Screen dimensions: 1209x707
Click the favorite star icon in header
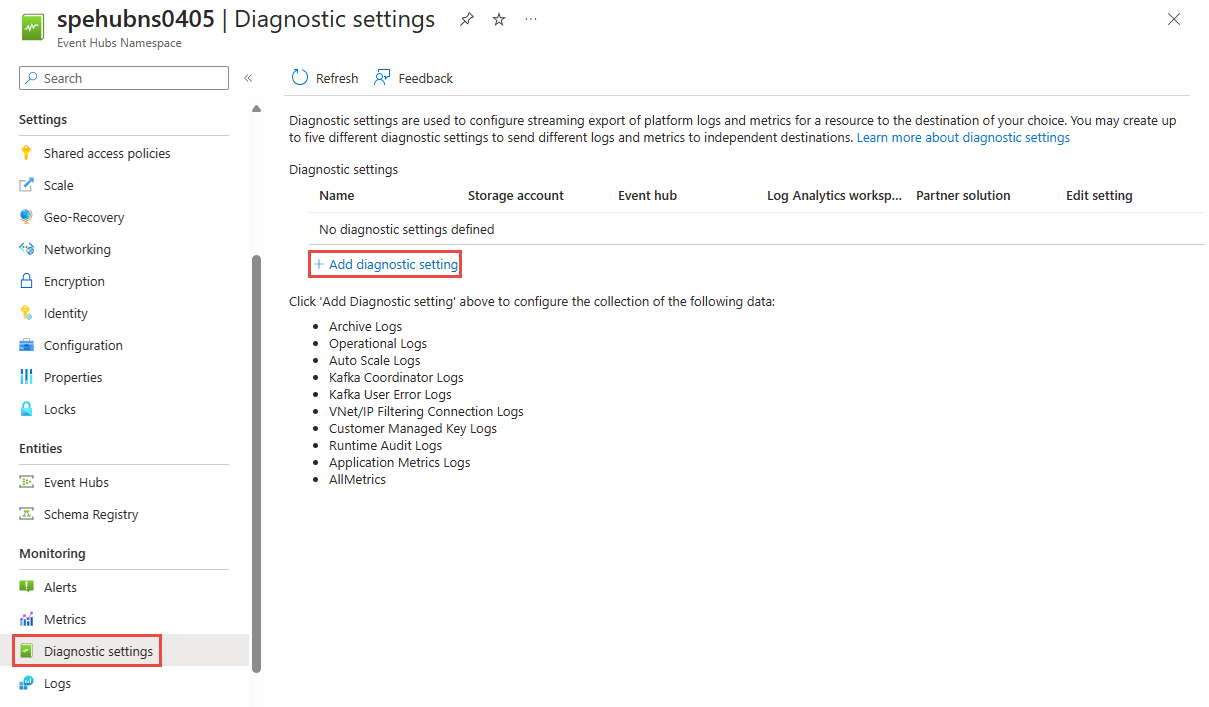pyautogui.click(x=499, y=20)
